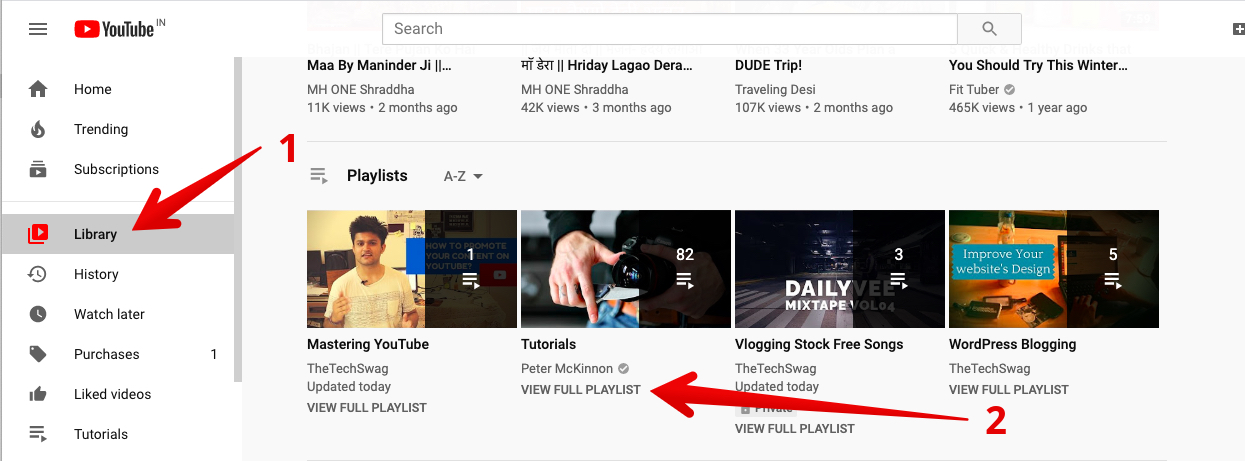Viewport: 1245px width, 461px height.
Task: View full playlist for Tutorials
Action: point(581,390)
